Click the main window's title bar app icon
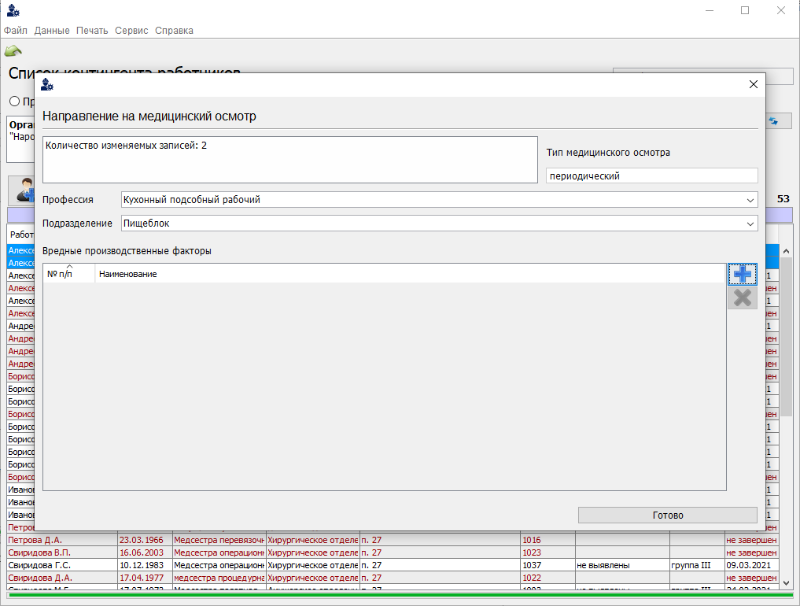 [13, 10]
